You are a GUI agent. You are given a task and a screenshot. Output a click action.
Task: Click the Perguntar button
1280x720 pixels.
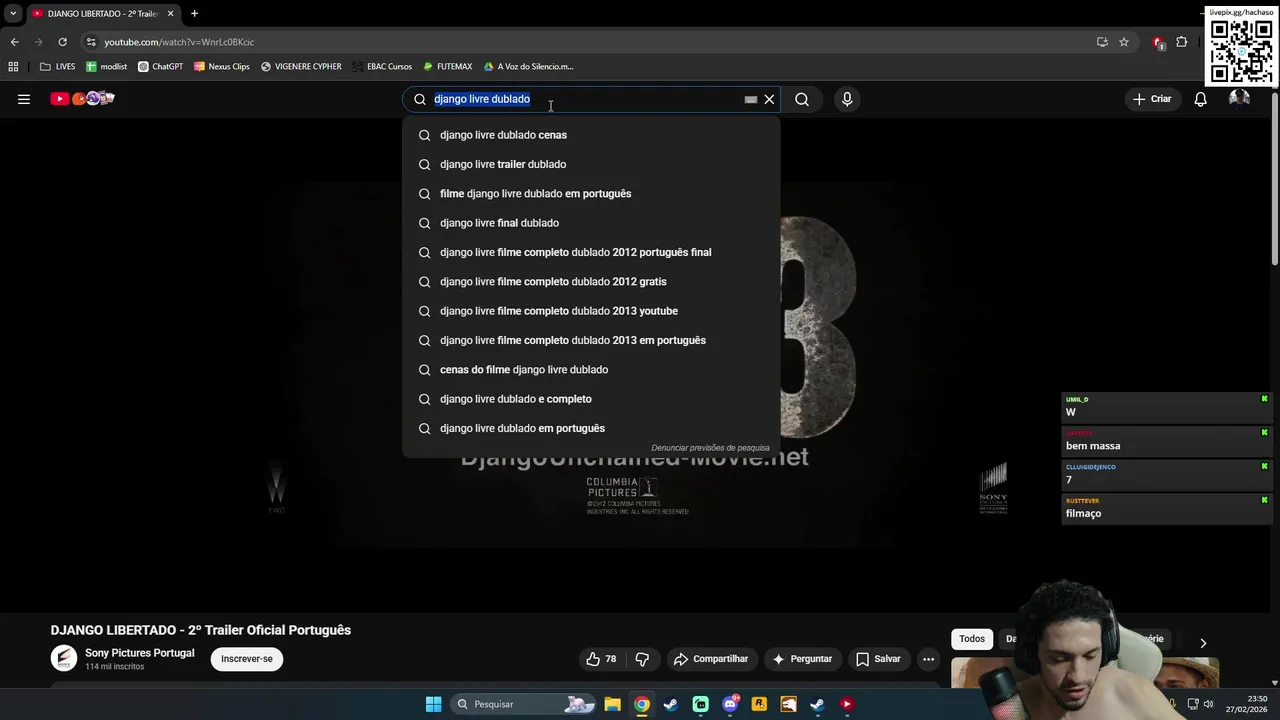tap(801, 659)
